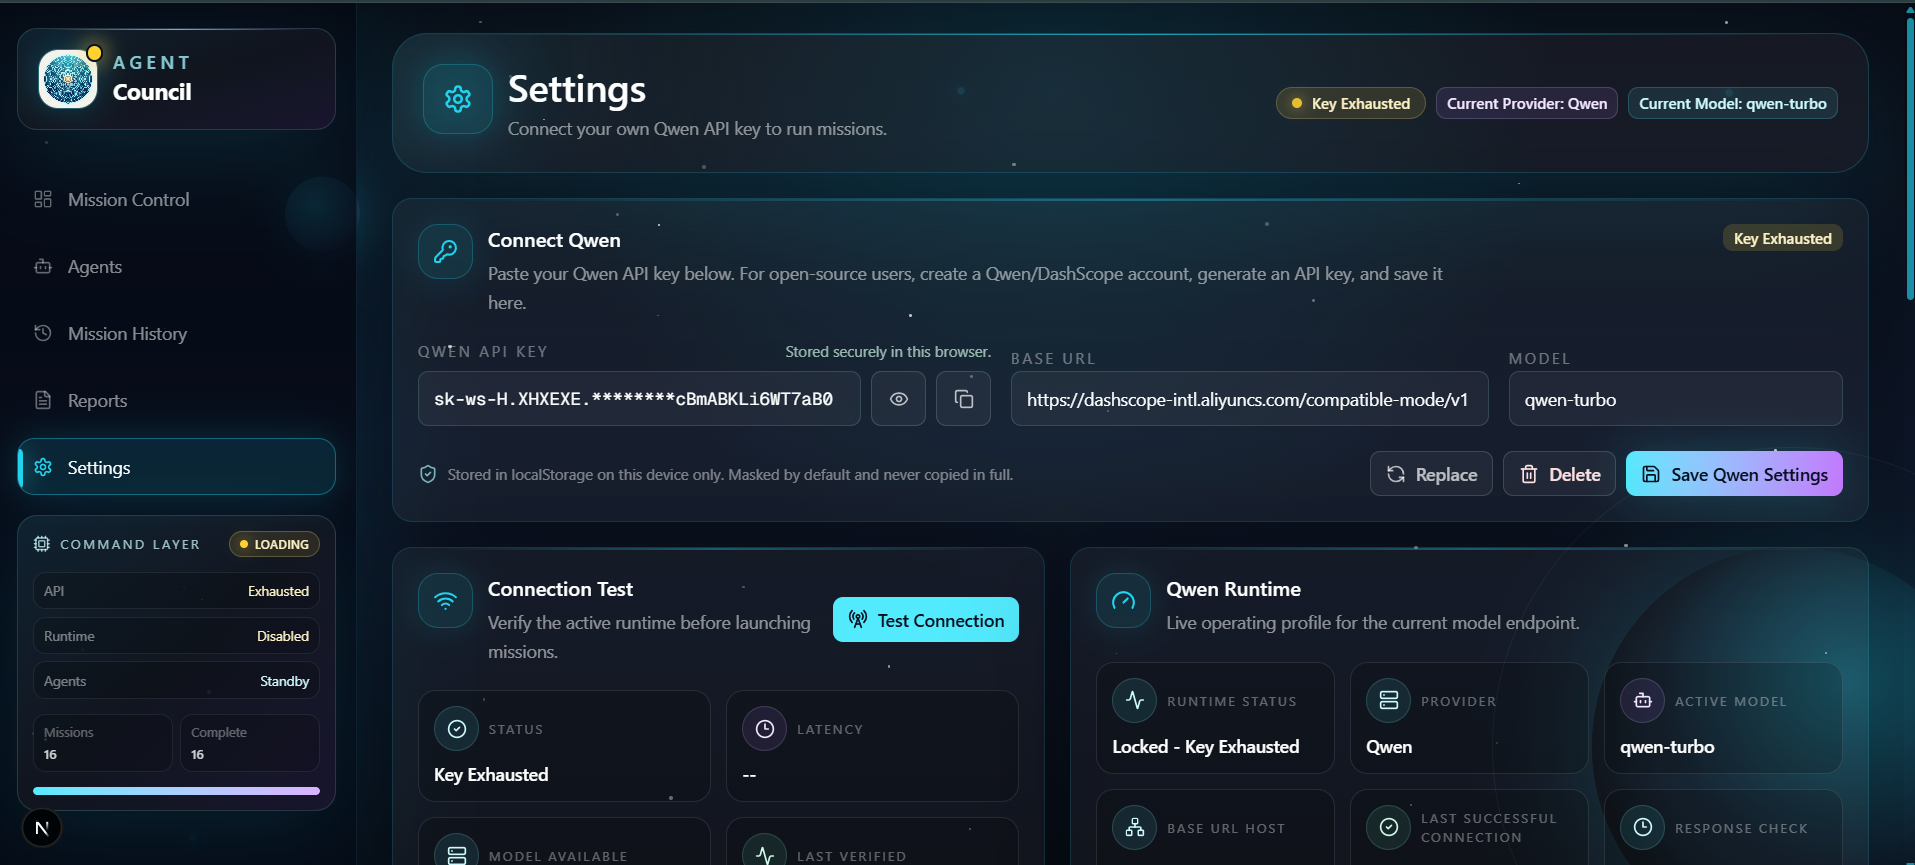
Task: Click the 'Connect Qwen' heading
Action: pyautogui.click(x=554, y=240)
